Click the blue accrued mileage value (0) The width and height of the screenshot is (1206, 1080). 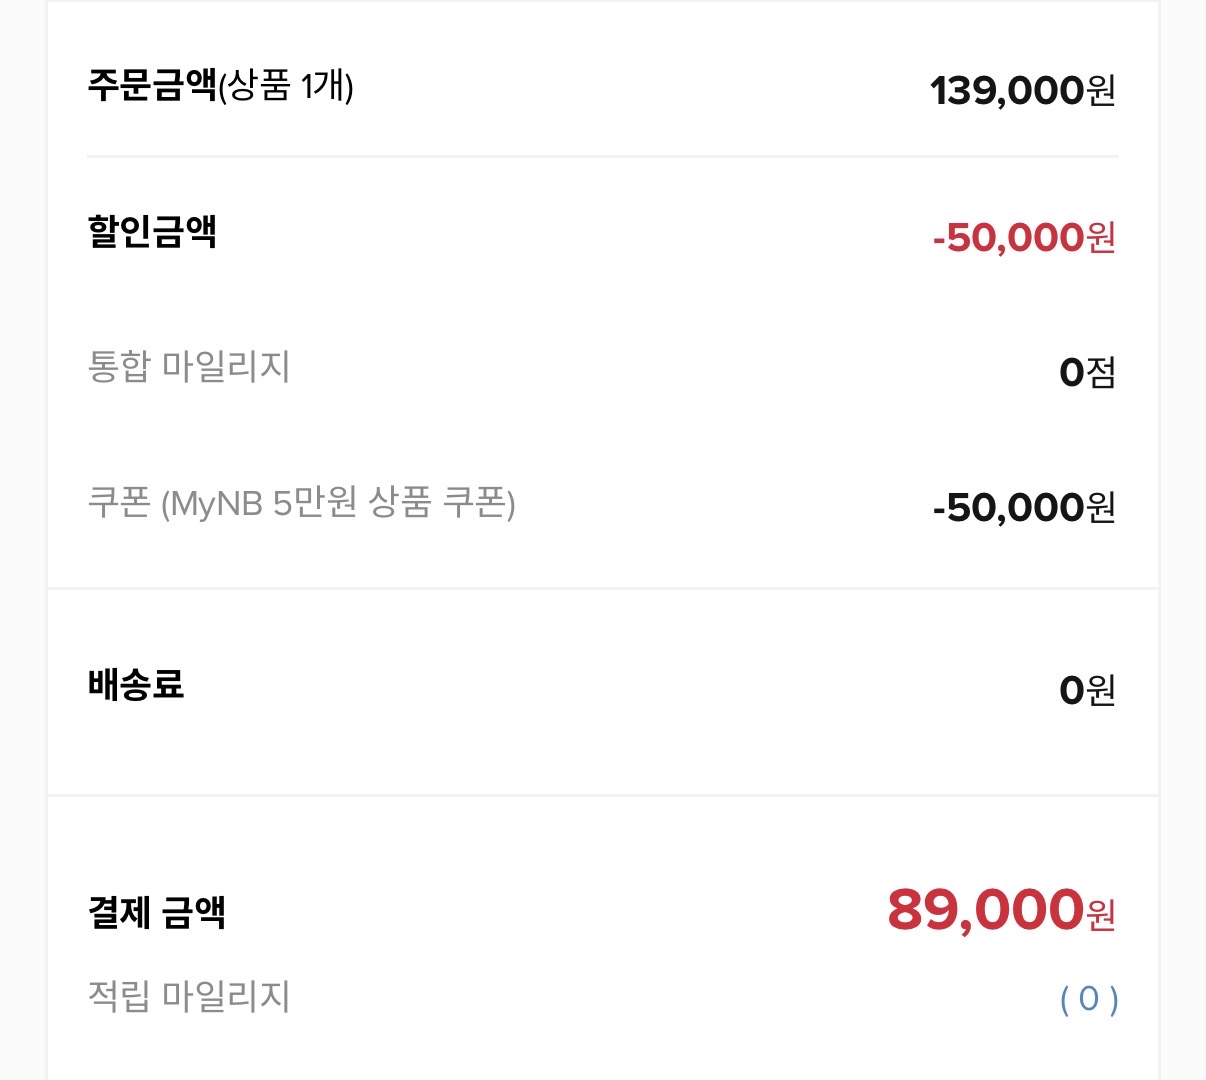click(x=1088, y=999)
